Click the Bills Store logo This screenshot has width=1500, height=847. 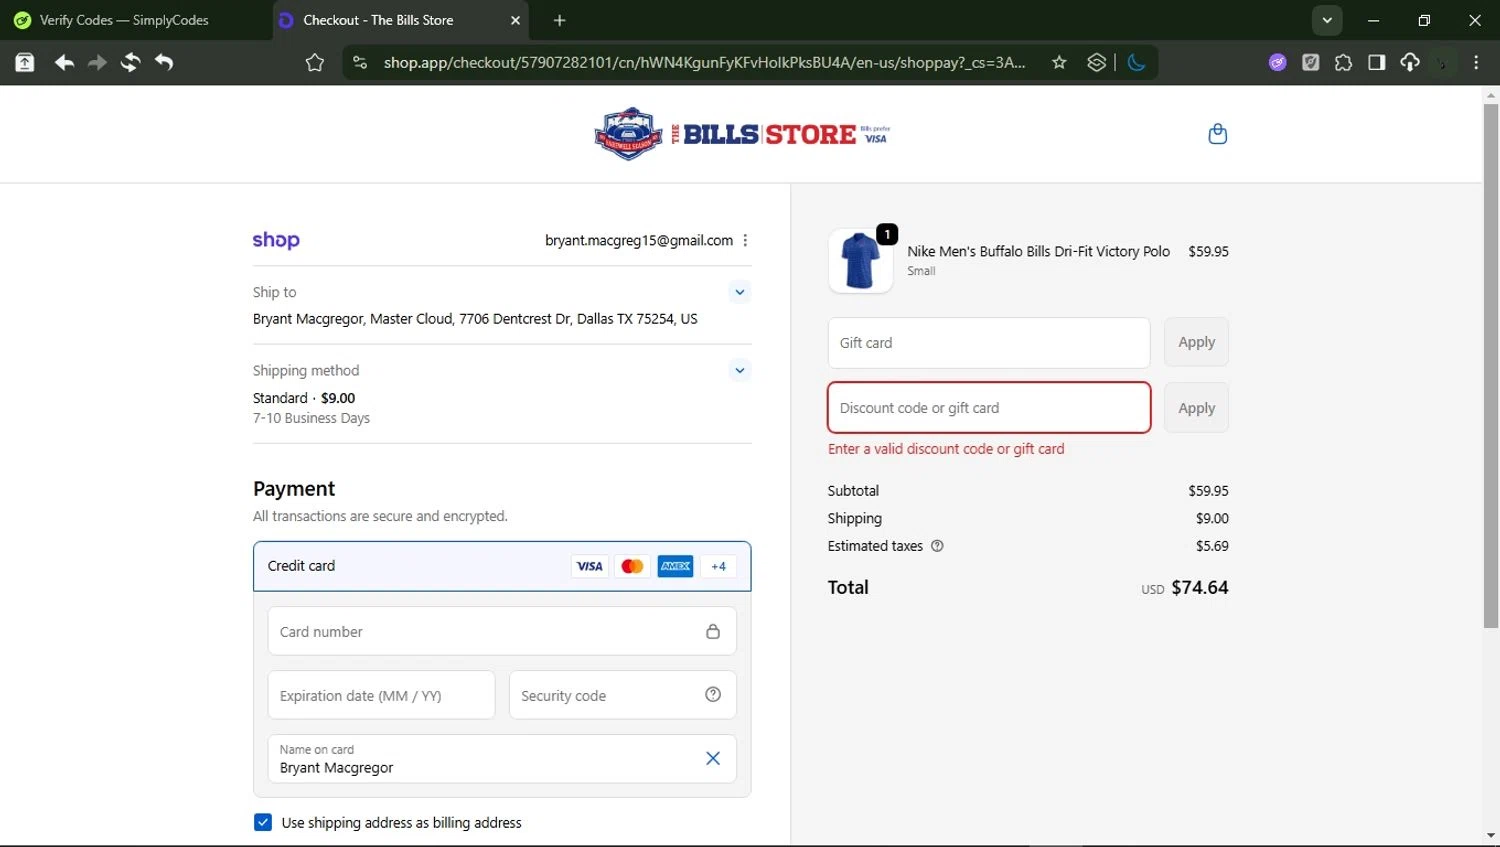[742, 134]
